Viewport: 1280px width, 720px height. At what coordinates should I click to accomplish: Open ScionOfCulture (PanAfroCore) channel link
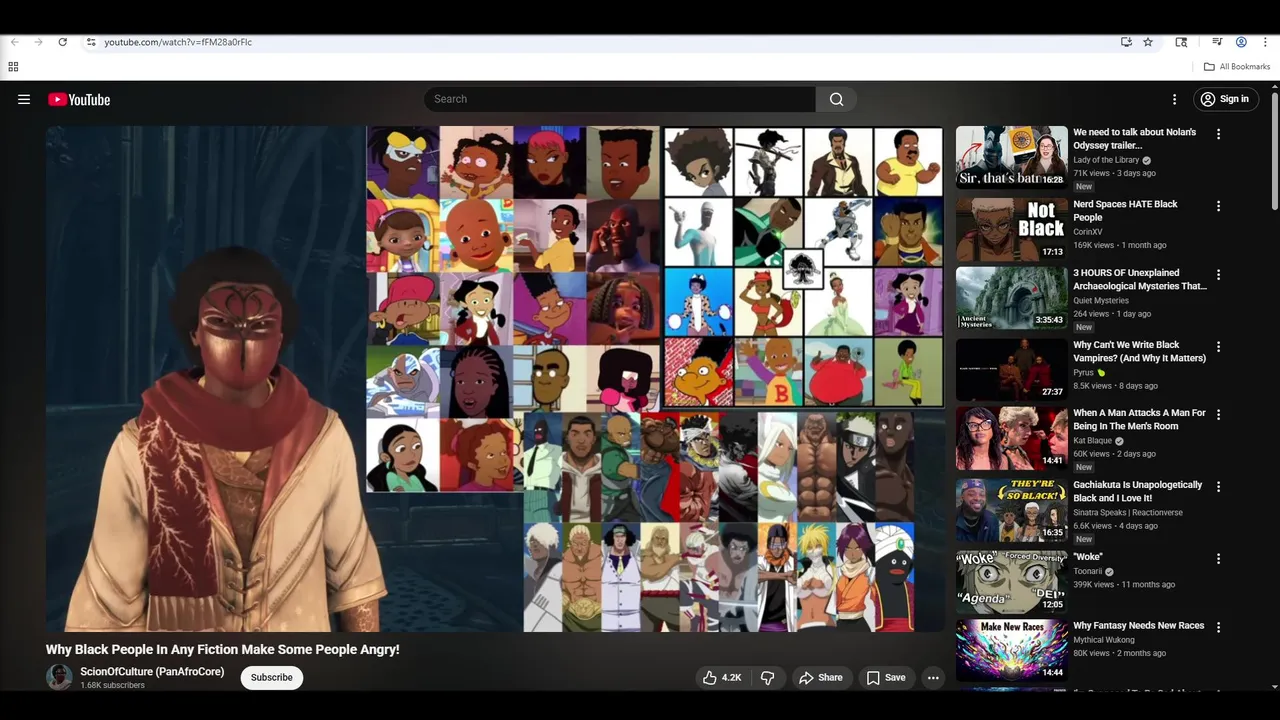(x=152, y=671)
